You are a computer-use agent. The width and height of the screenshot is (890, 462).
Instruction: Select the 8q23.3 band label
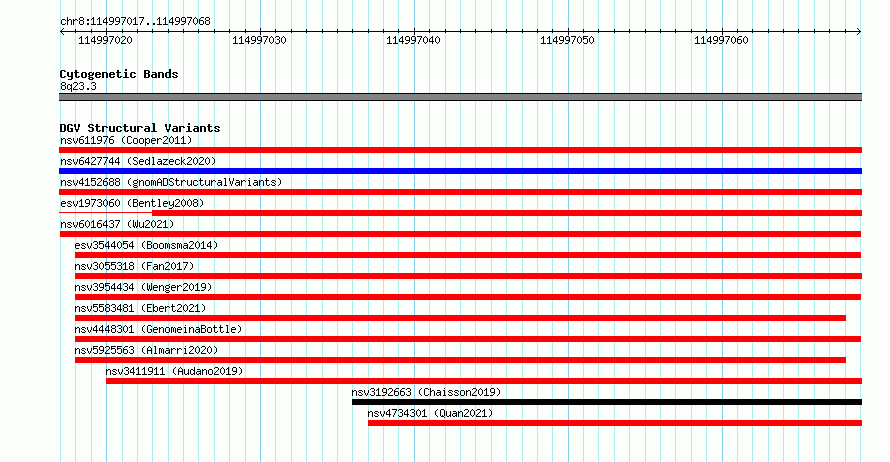[x=78, y=86]
